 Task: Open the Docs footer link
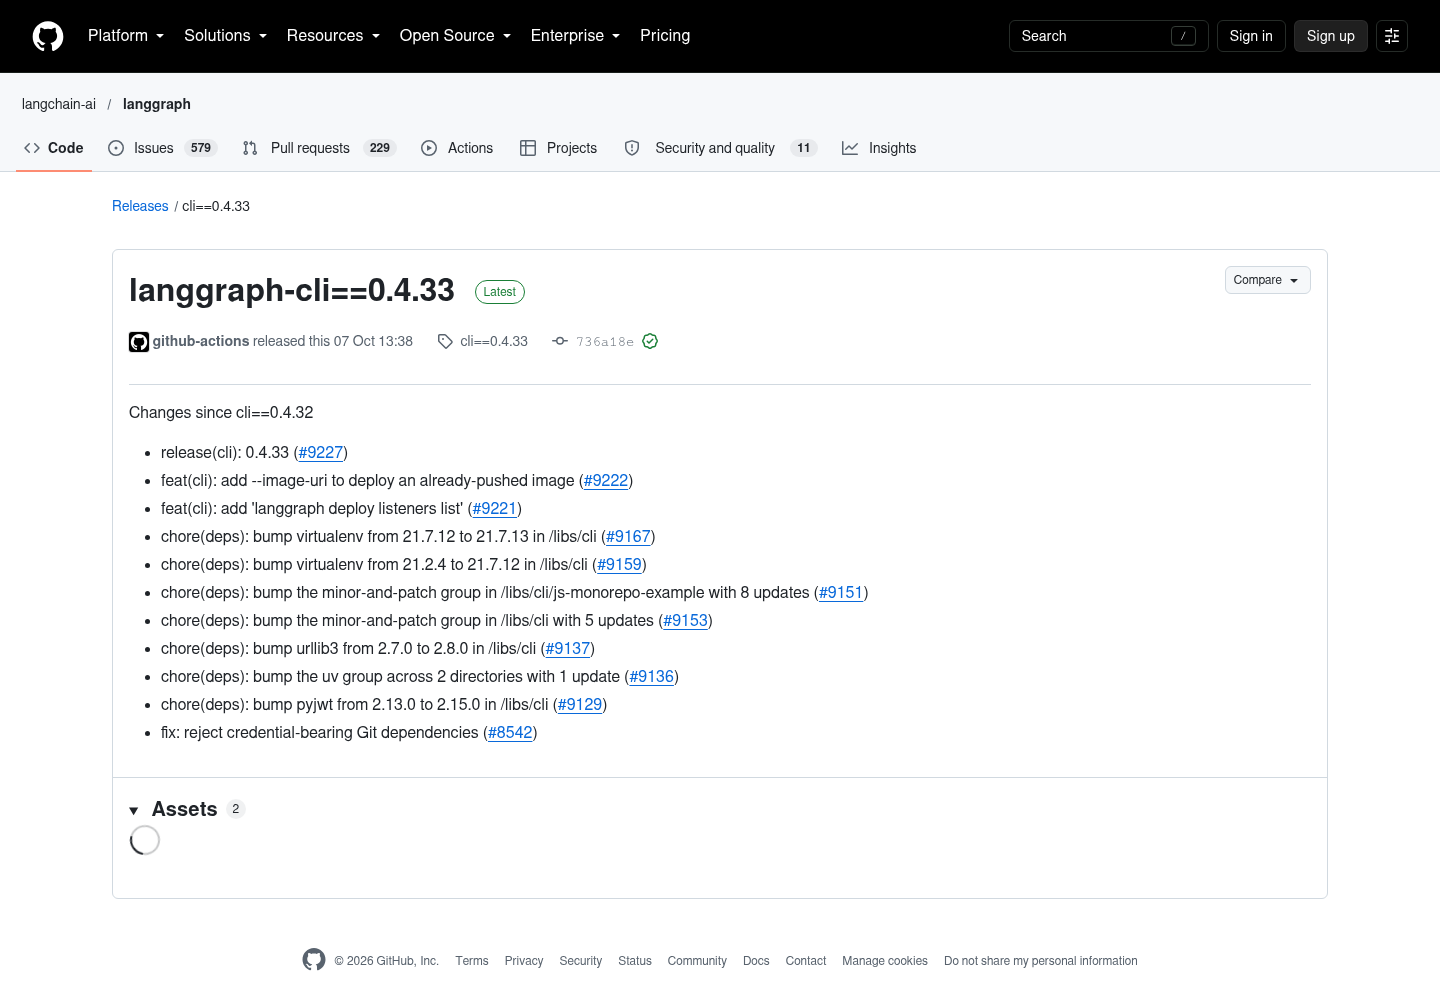[756, 961]
